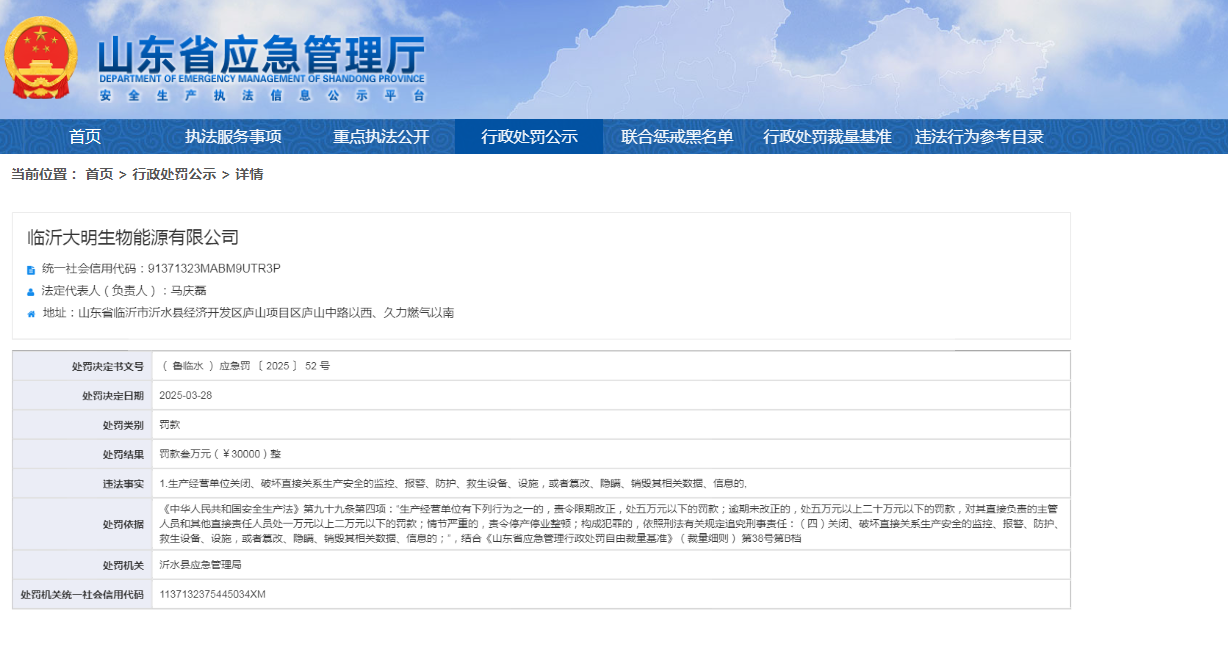Click the company name 临沂大明生物能源有限公司
The width and height of the screenshot is (1228, 662).
133,237
